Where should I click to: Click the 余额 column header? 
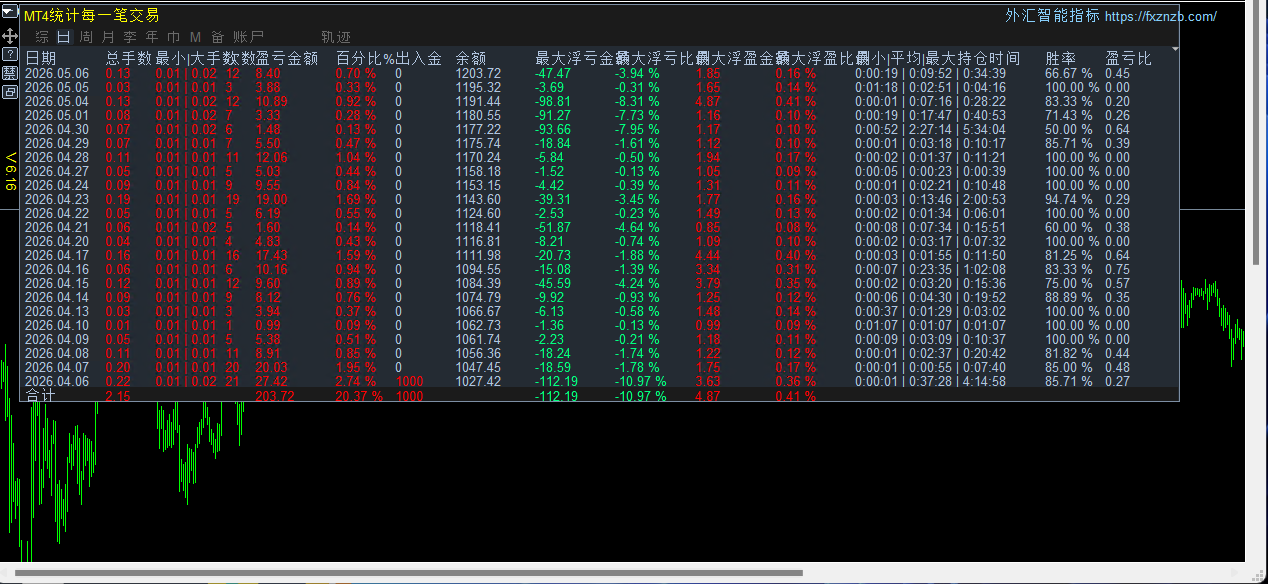click(471, 58)
